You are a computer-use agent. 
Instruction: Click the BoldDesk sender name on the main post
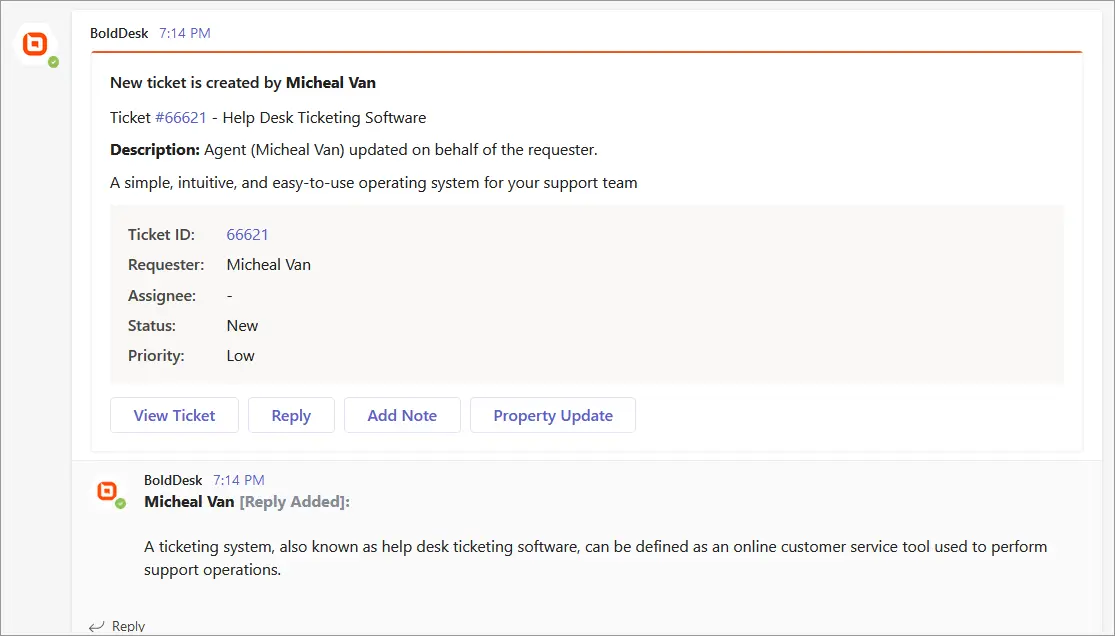point(119,33)
